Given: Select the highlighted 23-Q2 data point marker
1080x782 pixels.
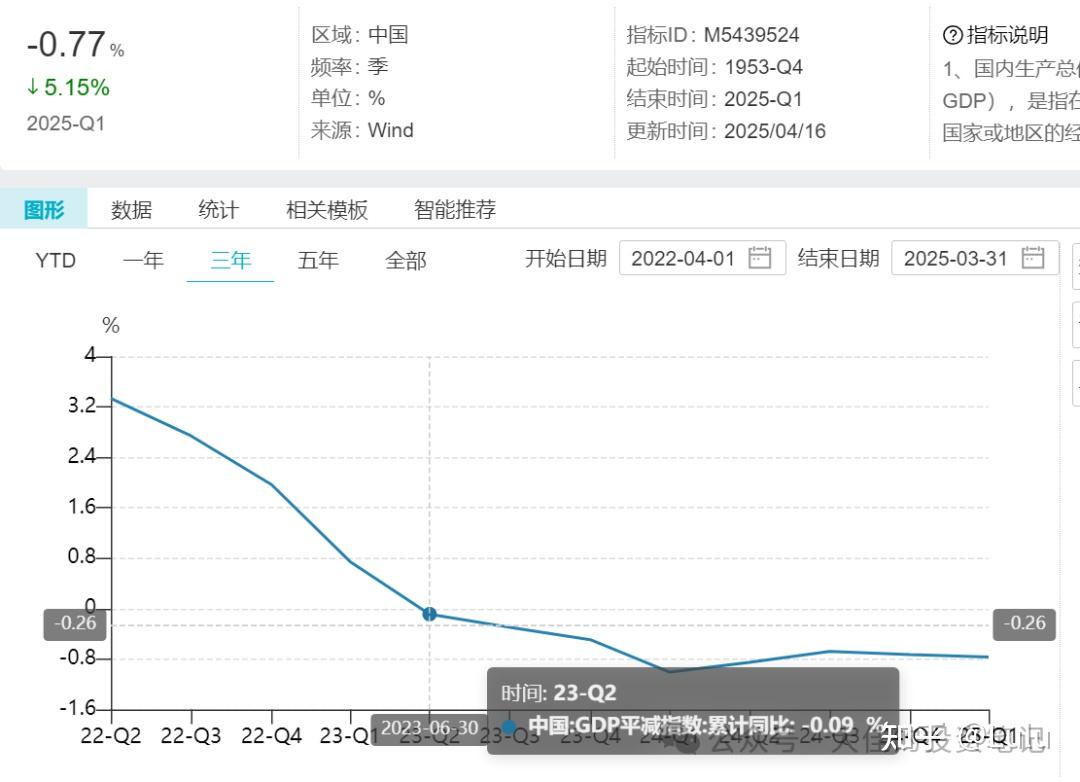Looking at the screenshot, I should pyautogui.click(x=429, y=614).
